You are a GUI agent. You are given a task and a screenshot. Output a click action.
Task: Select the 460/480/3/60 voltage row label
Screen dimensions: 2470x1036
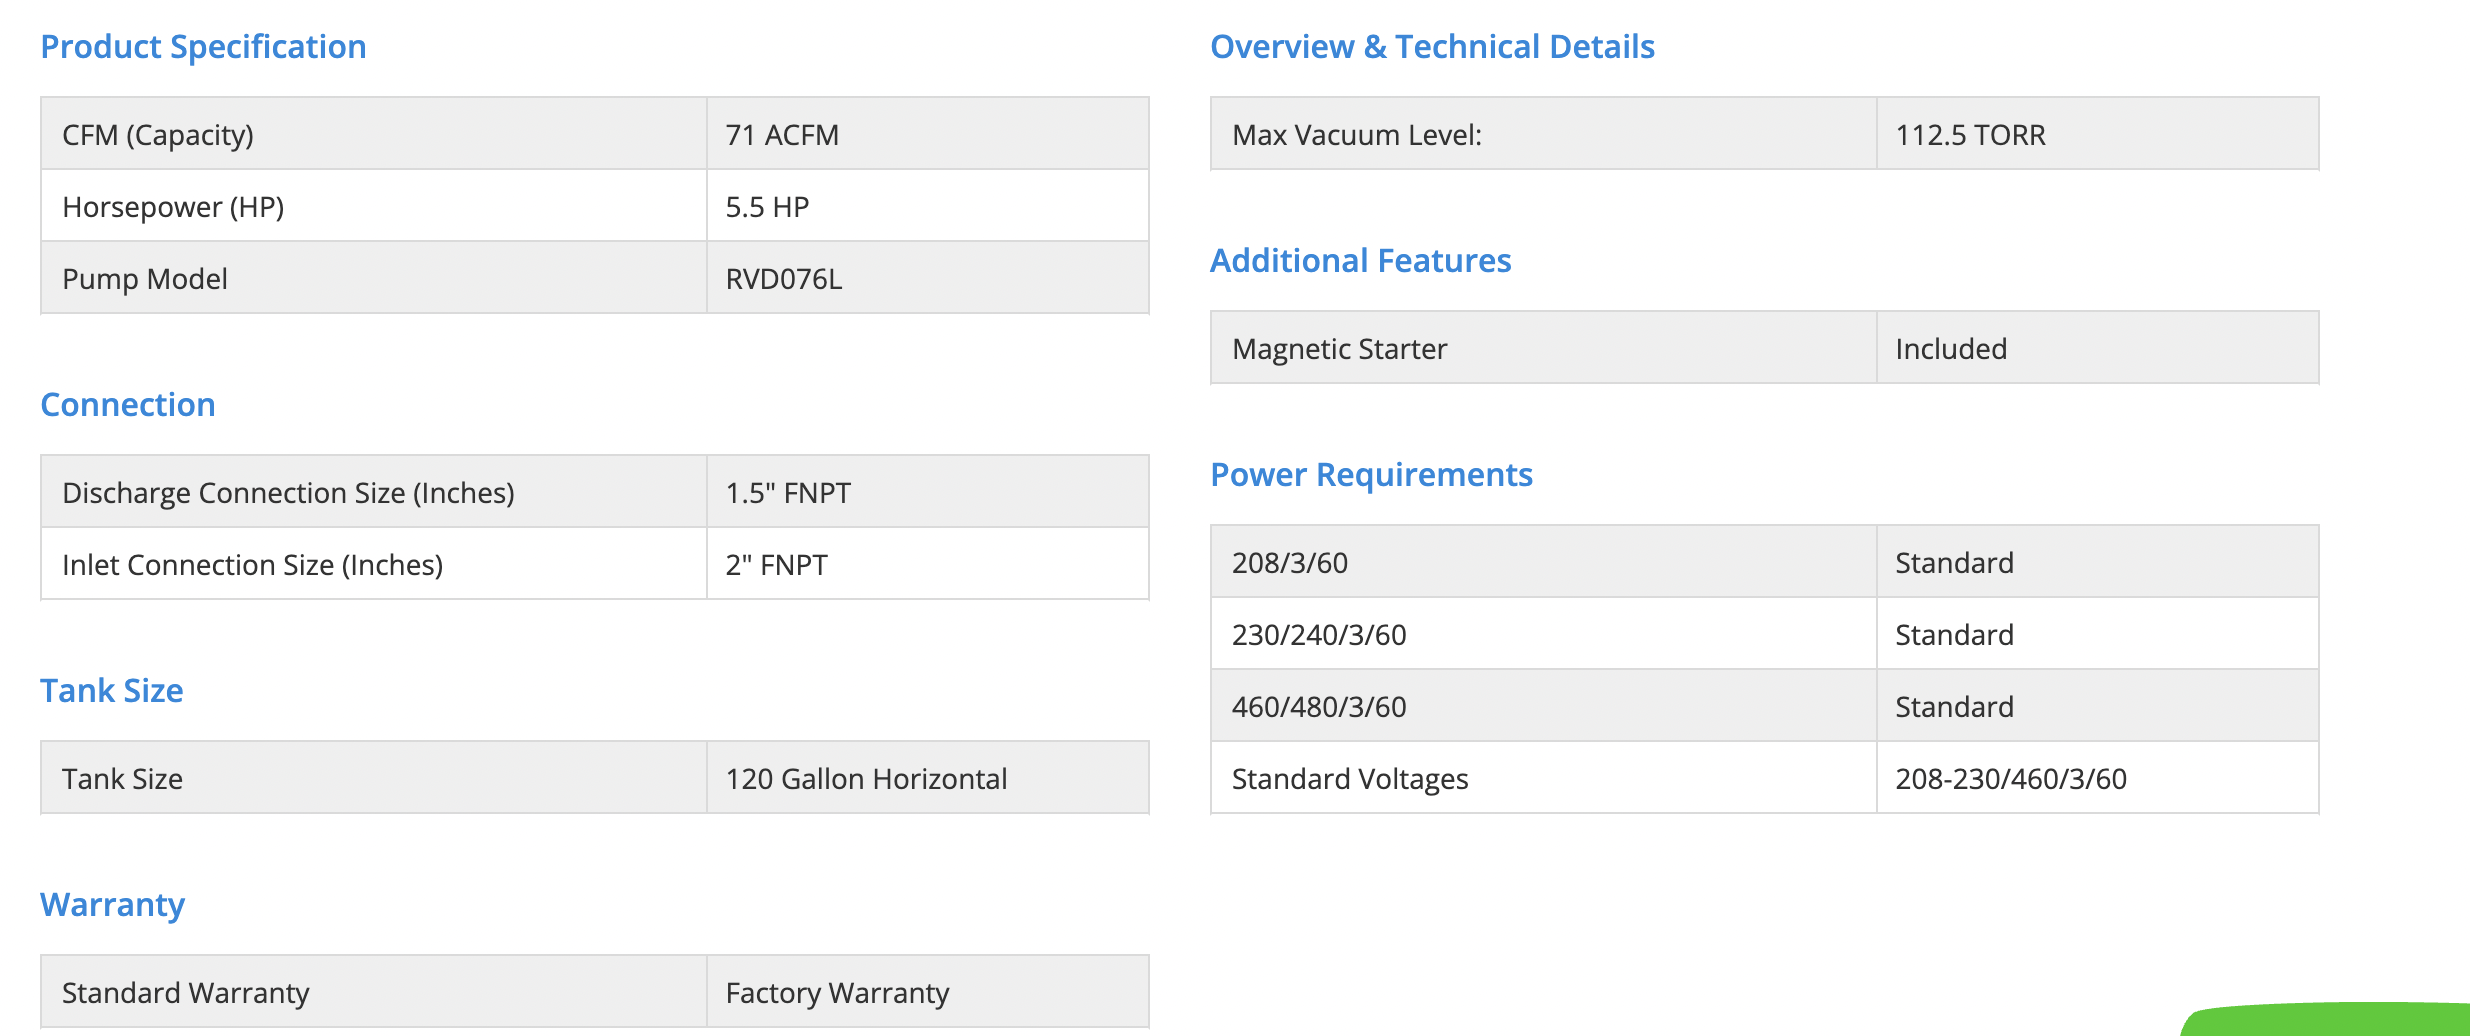click(x=1319, y=707)
